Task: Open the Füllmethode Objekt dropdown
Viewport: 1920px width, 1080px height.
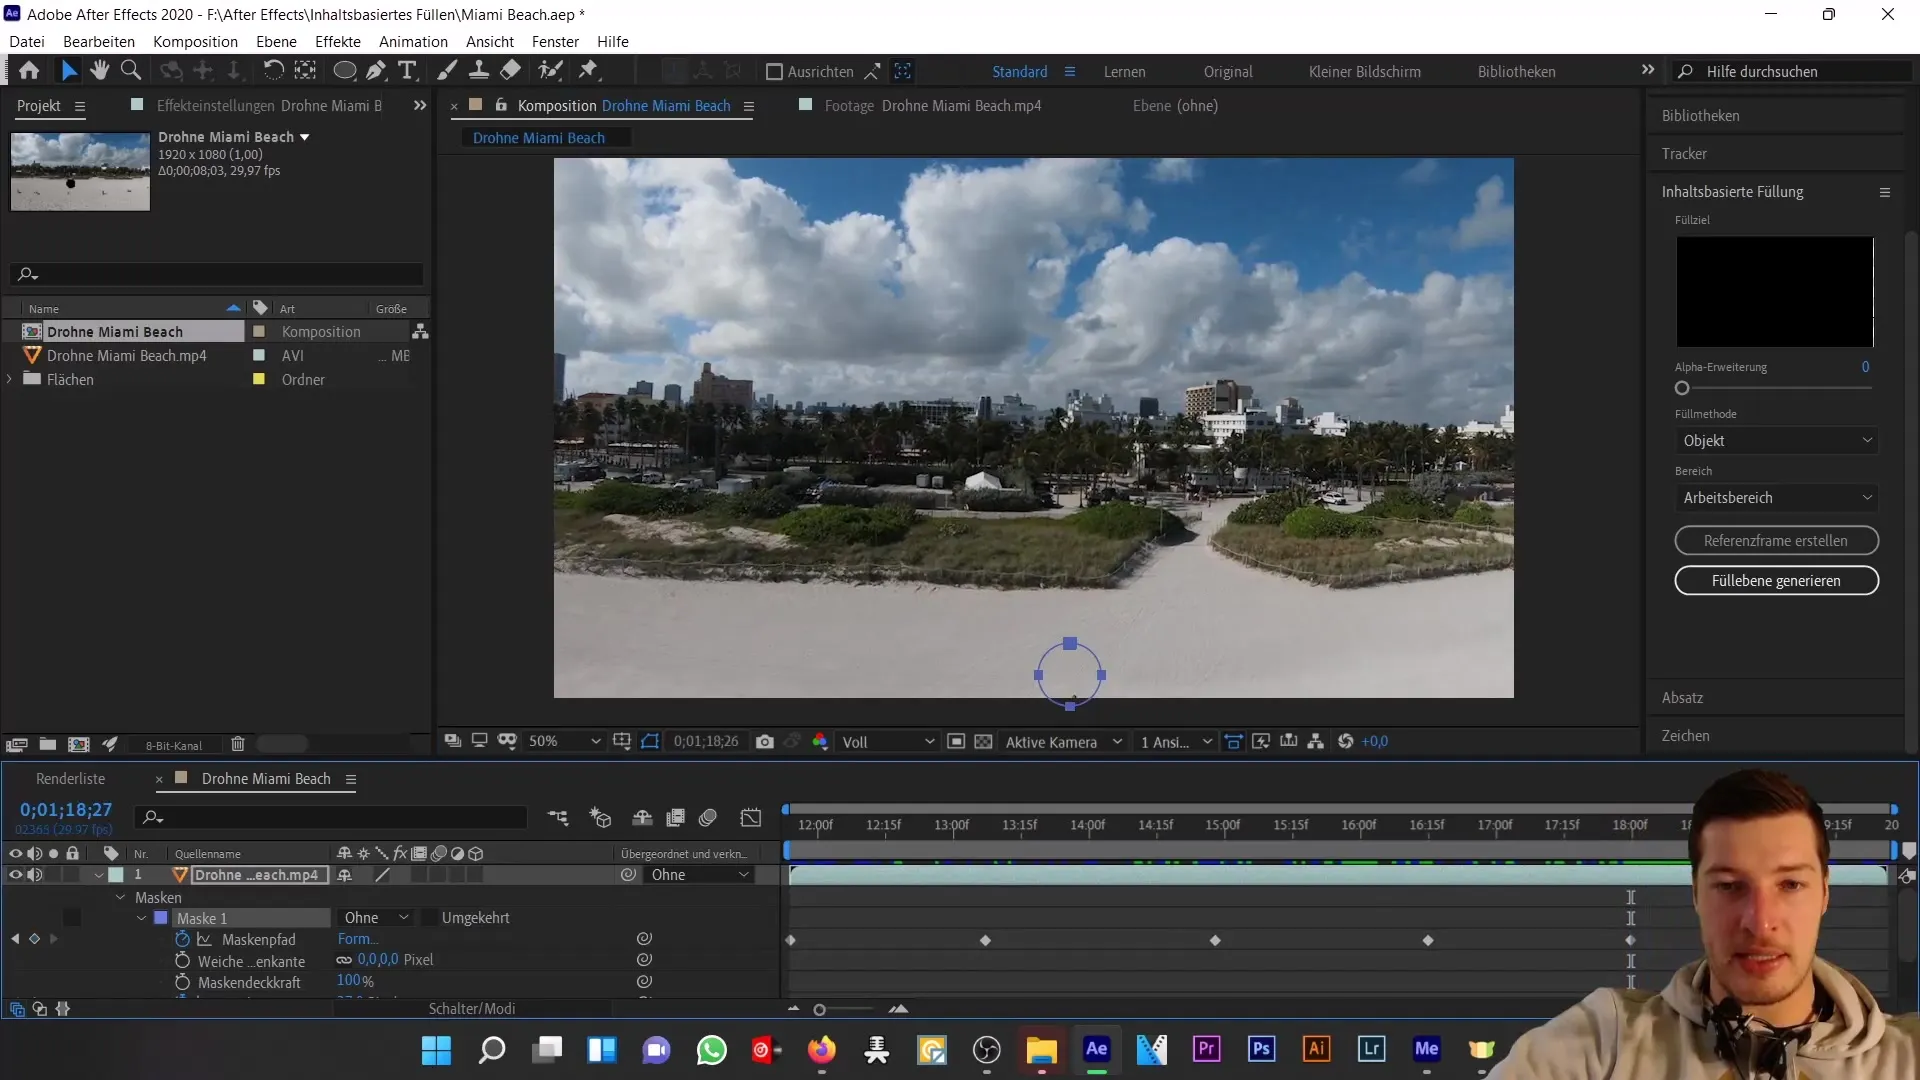Action: point(1776,441)
